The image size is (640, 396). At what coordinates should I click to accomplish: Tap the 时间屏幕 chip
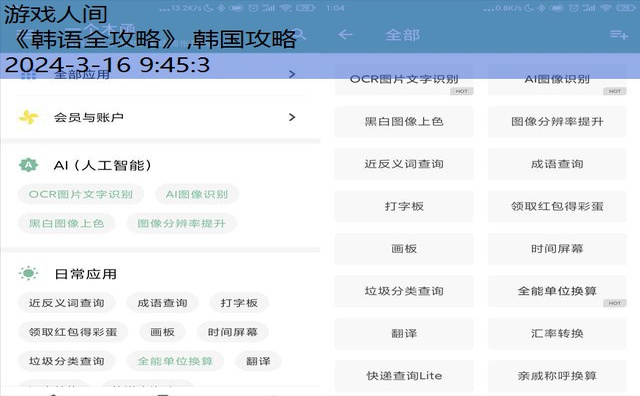[233, 332]
